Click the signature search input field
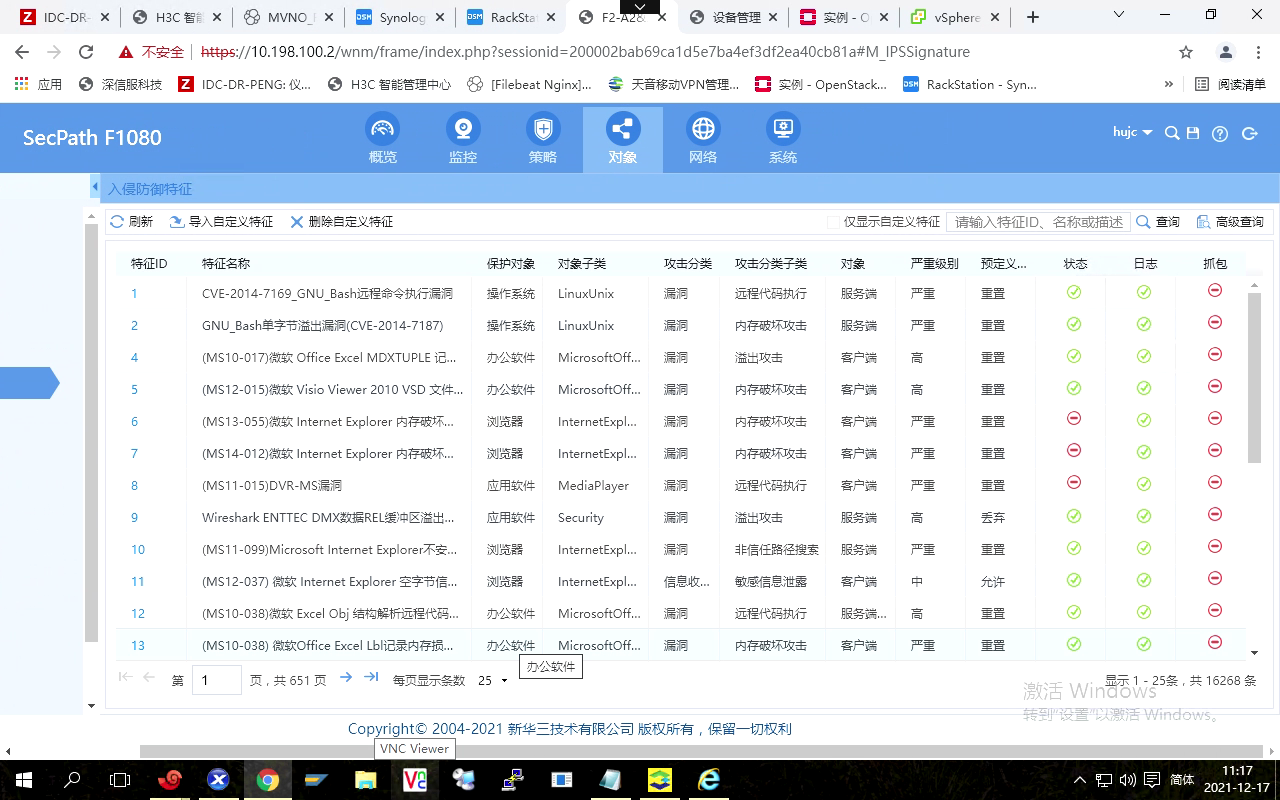Image resolution: width=1280 pixels, height=800 pixels. [1038, 222]
